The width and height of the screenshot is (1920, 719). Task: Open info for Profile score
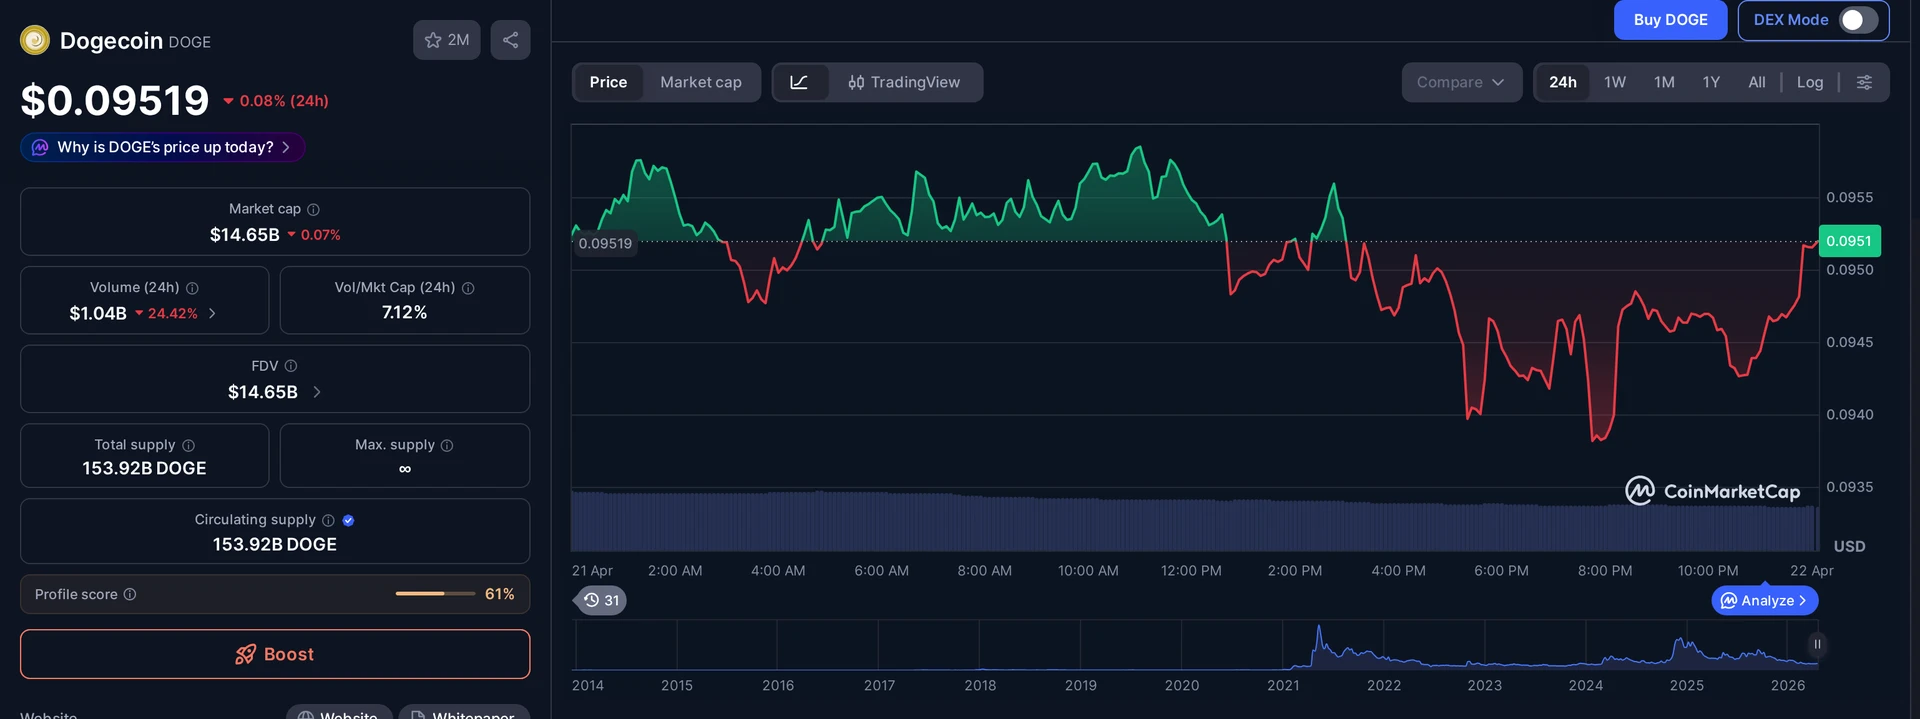coord(130,594)
